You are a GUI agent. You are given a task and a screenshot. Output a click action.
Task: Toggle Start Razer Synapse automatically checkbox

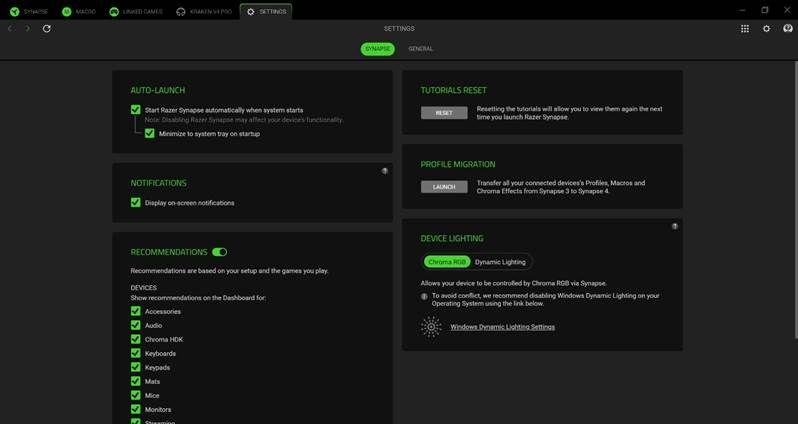coord(135,109)
